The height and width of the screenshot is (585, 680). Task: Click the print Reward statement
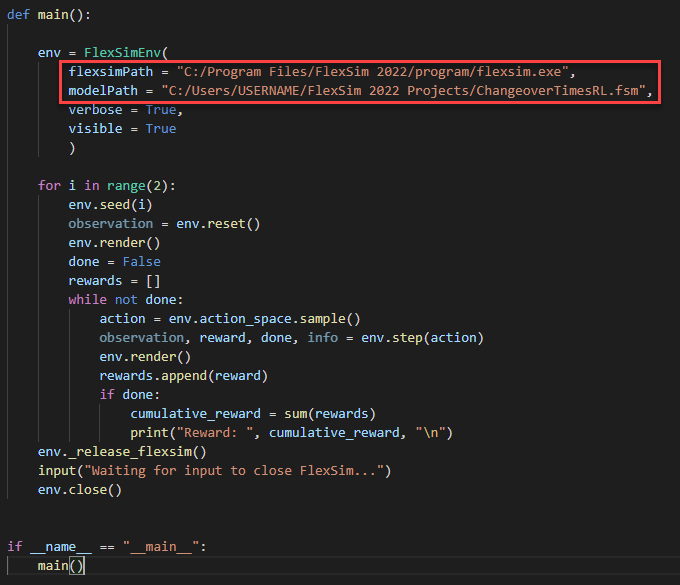coord(291,433)
